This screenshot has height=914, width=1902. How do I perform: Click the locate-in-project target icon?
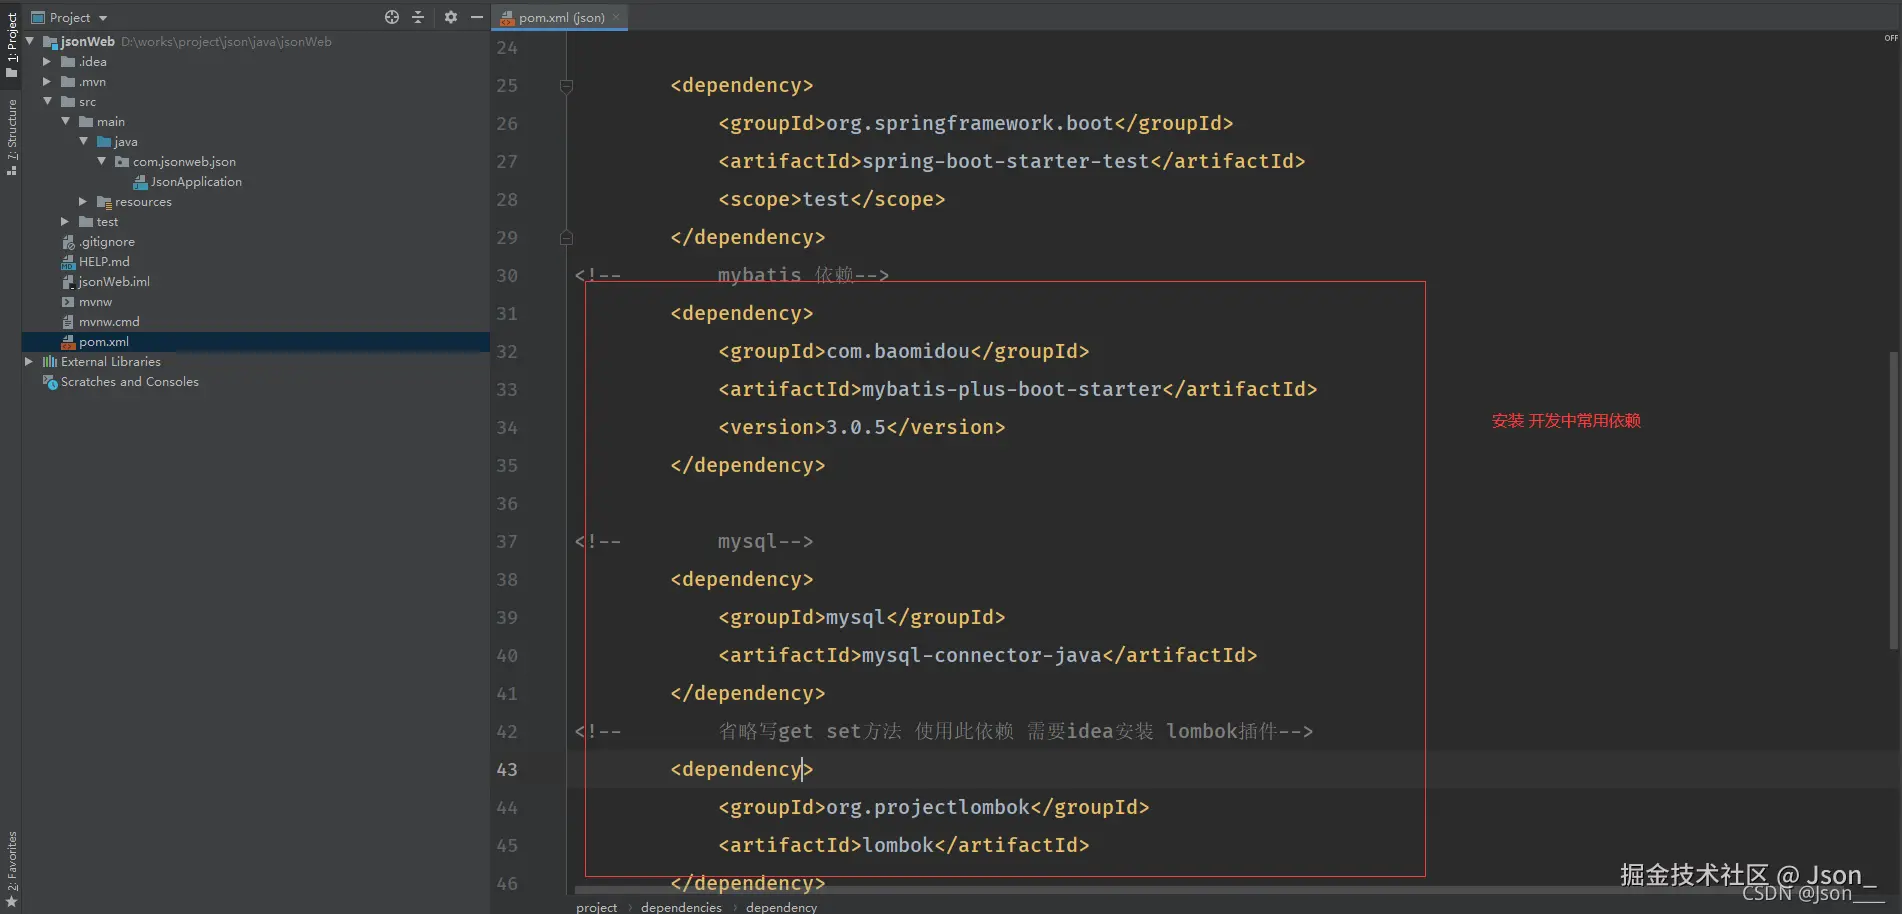[392, 17]
